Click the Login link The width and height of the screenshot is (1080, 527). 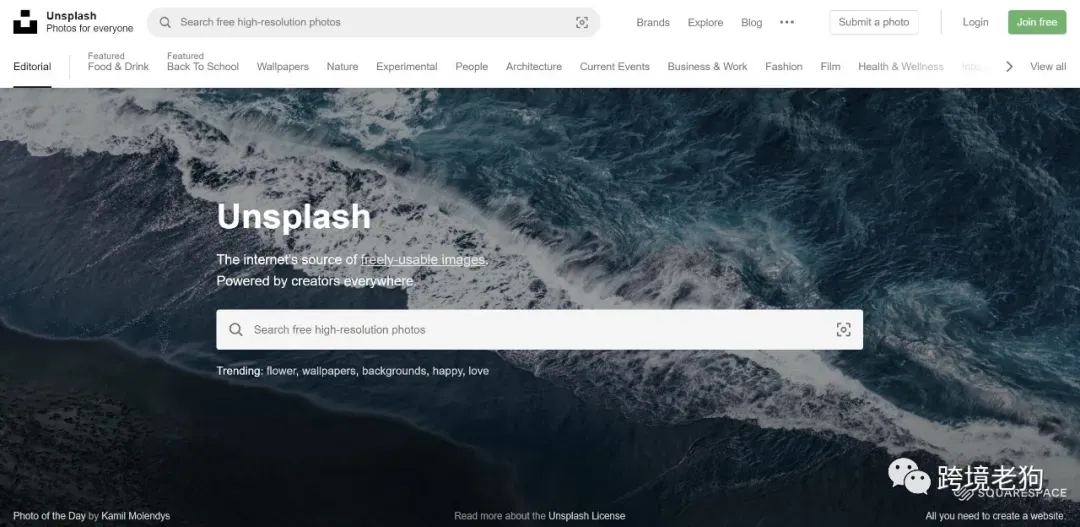pyautogui.click(x=975, y=22)
